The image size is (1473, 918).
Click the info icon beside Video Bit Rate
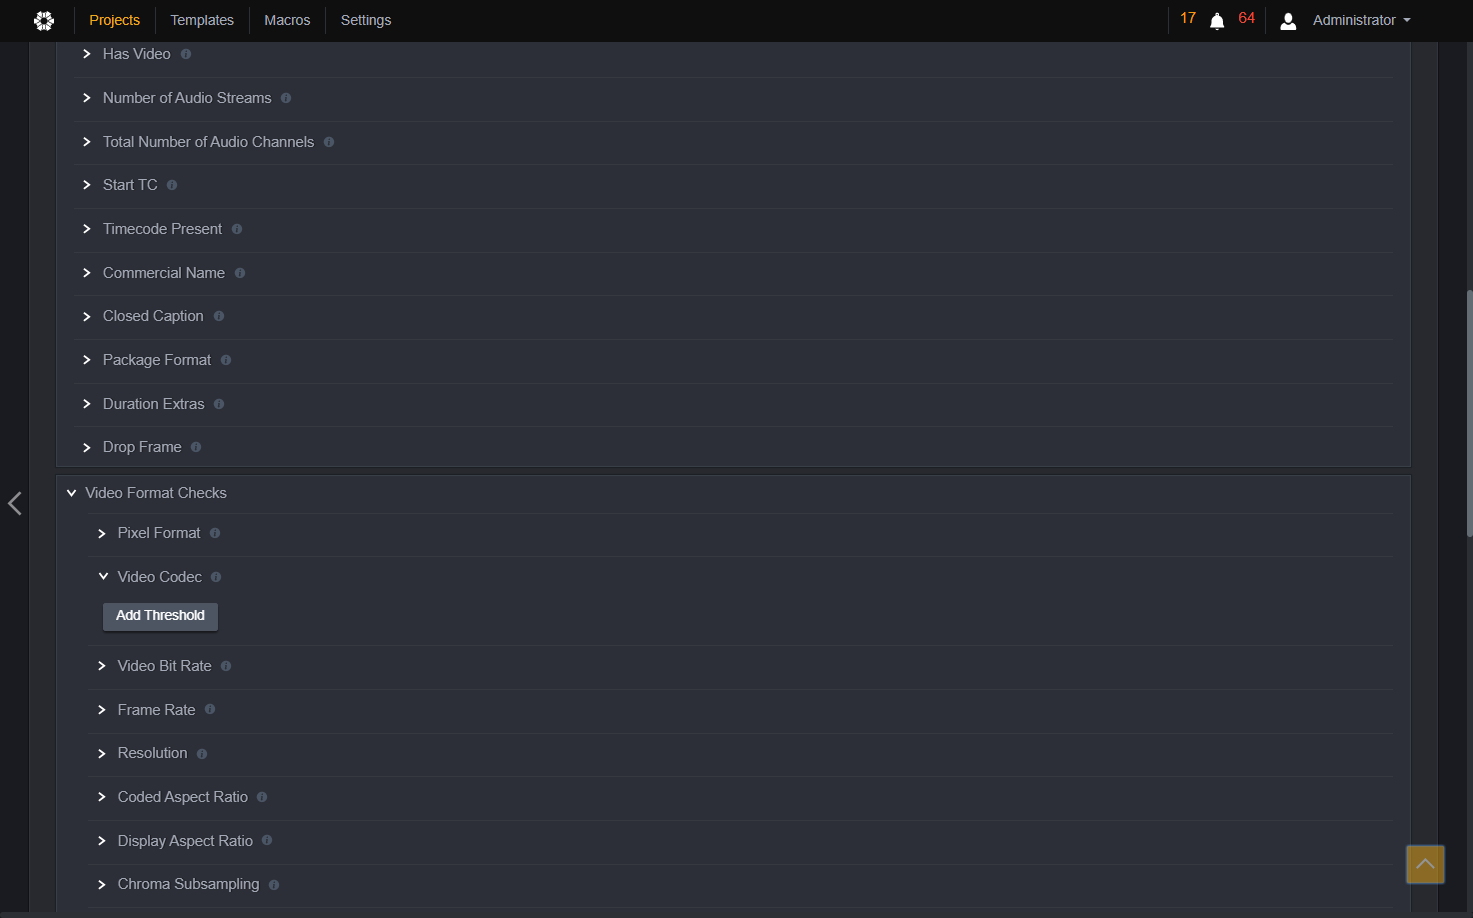pyautogui.click(x=226, y=666)
